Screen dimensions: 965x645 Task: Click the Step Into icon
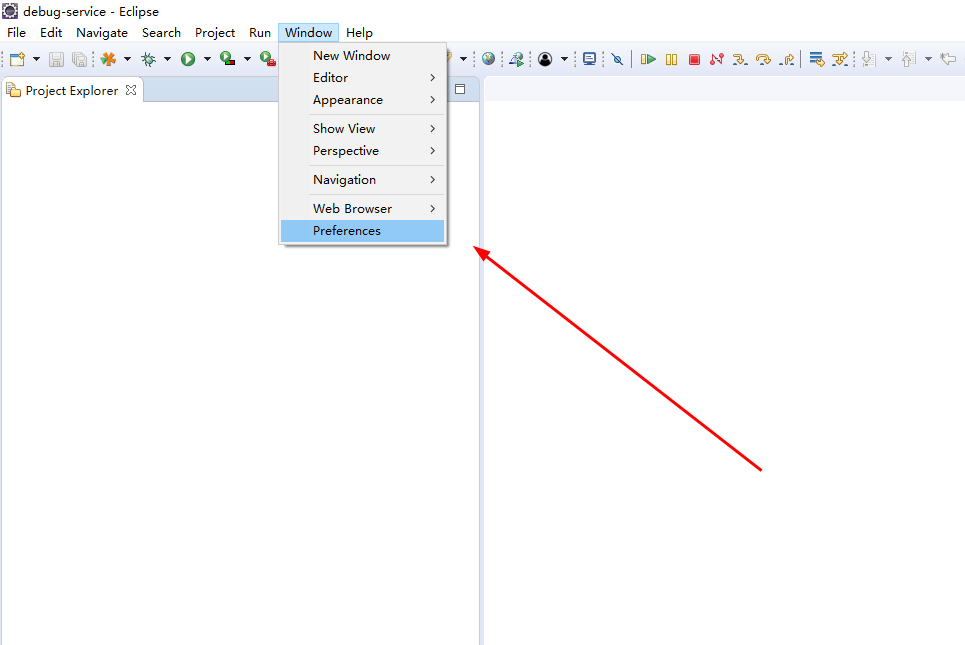[740, 59]
